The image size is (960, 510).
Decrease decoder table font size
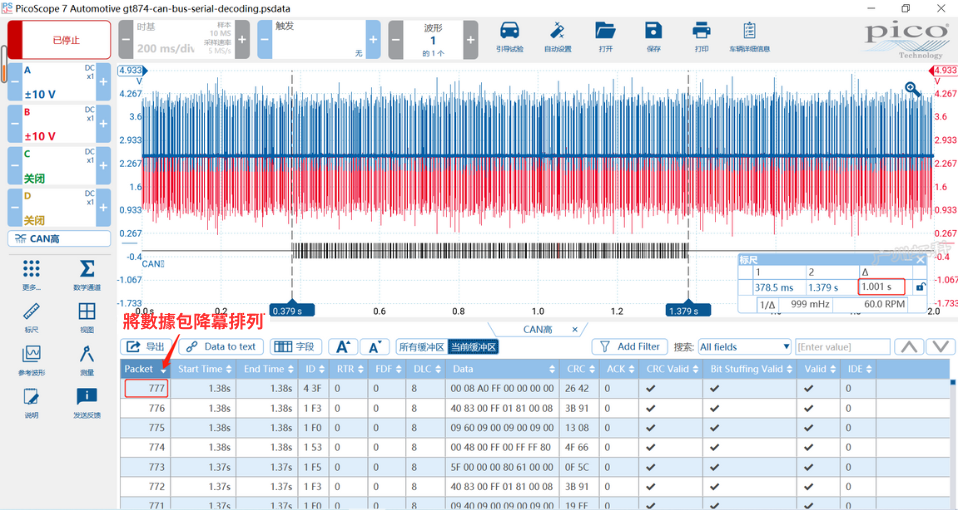pyautogui.click(x=375, y=347)
